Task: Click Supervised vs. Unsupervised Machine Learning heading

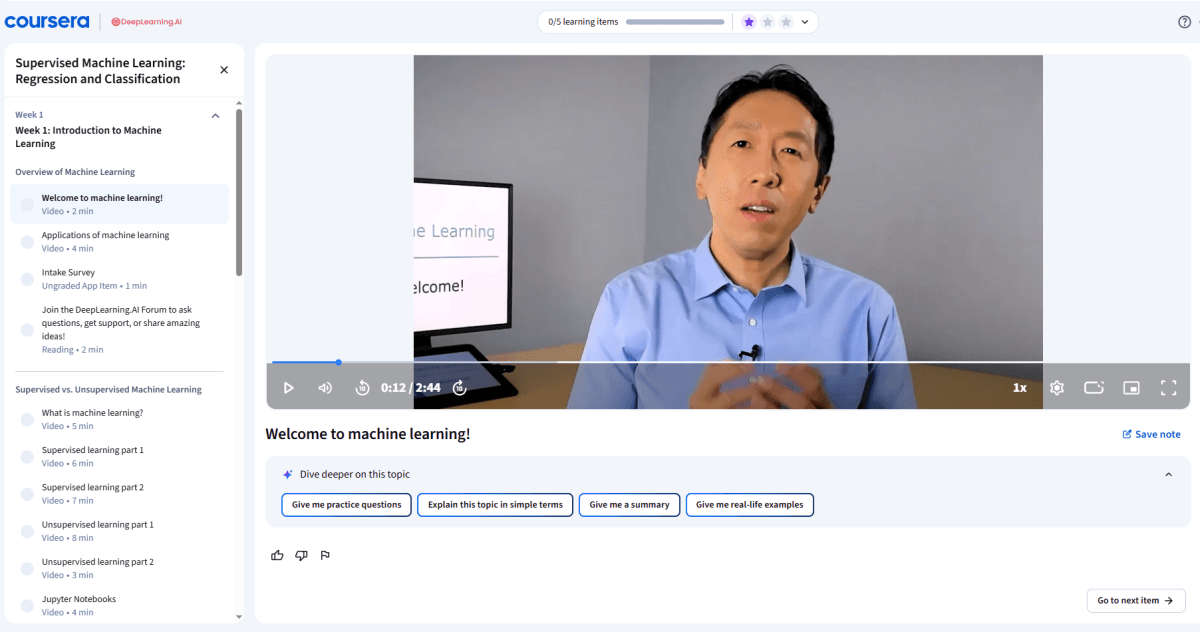Action: pos(108,389)
